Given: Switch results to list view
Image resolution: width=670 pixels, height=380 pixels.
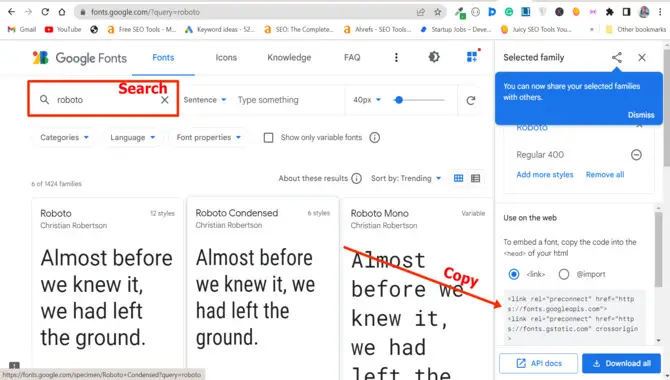Looking at the screenshot, I should 476,178.
